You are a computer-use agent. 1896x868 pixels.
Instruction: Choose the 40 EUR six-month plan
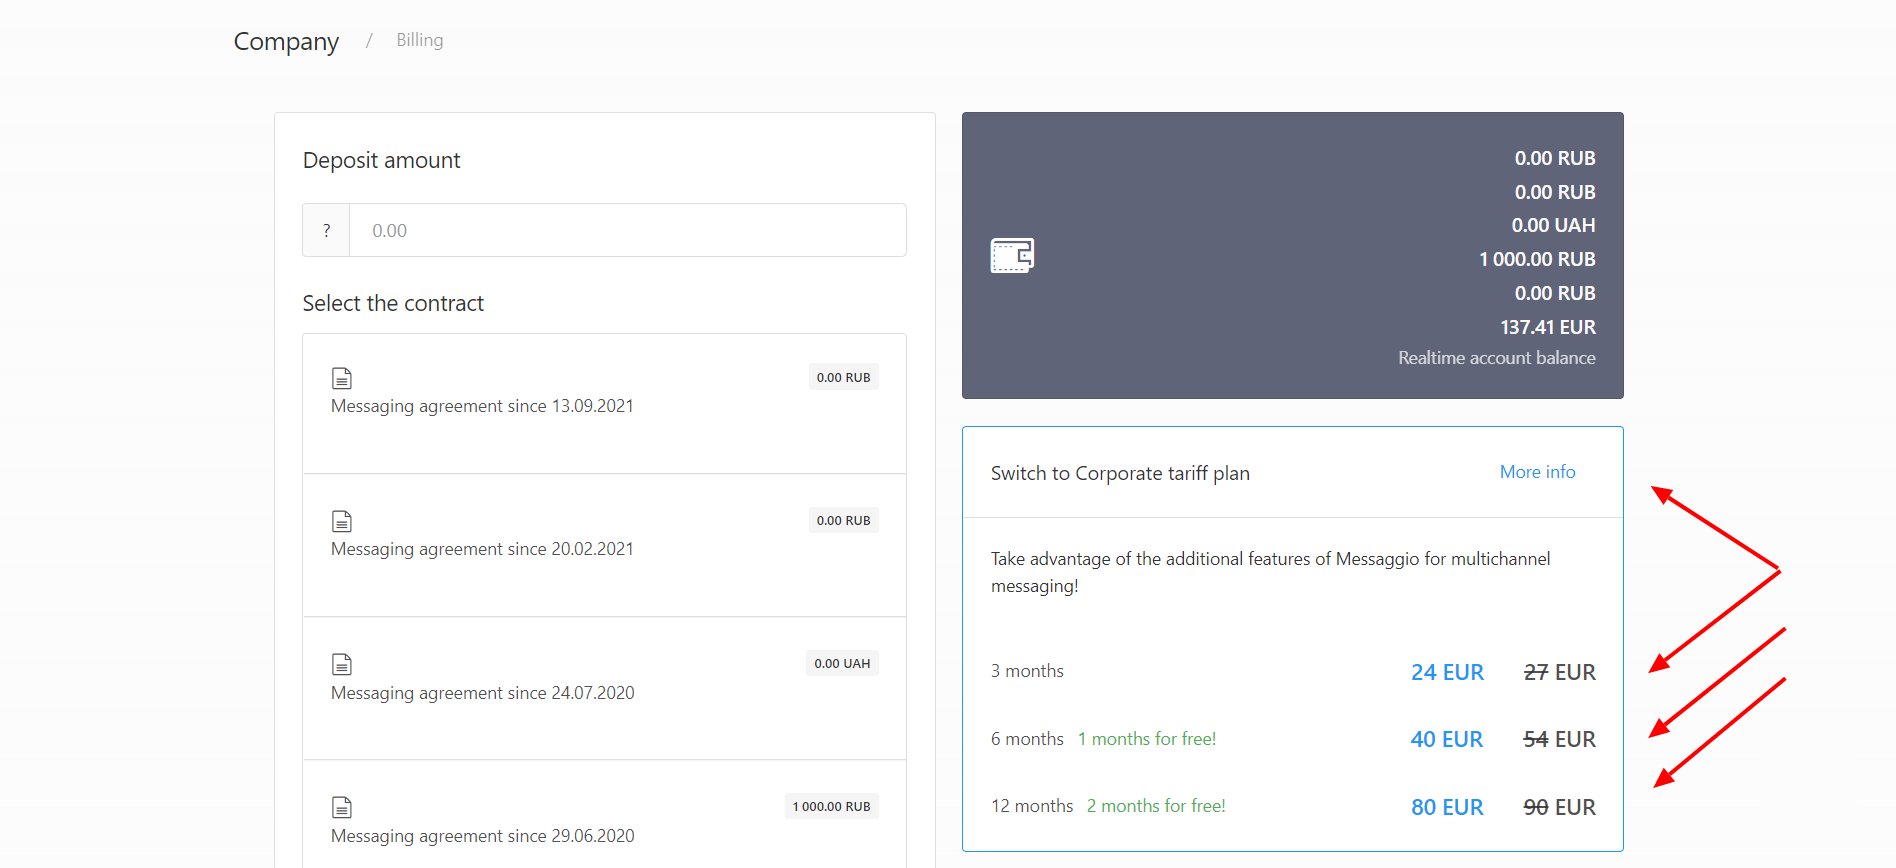tap(1446, 739)
